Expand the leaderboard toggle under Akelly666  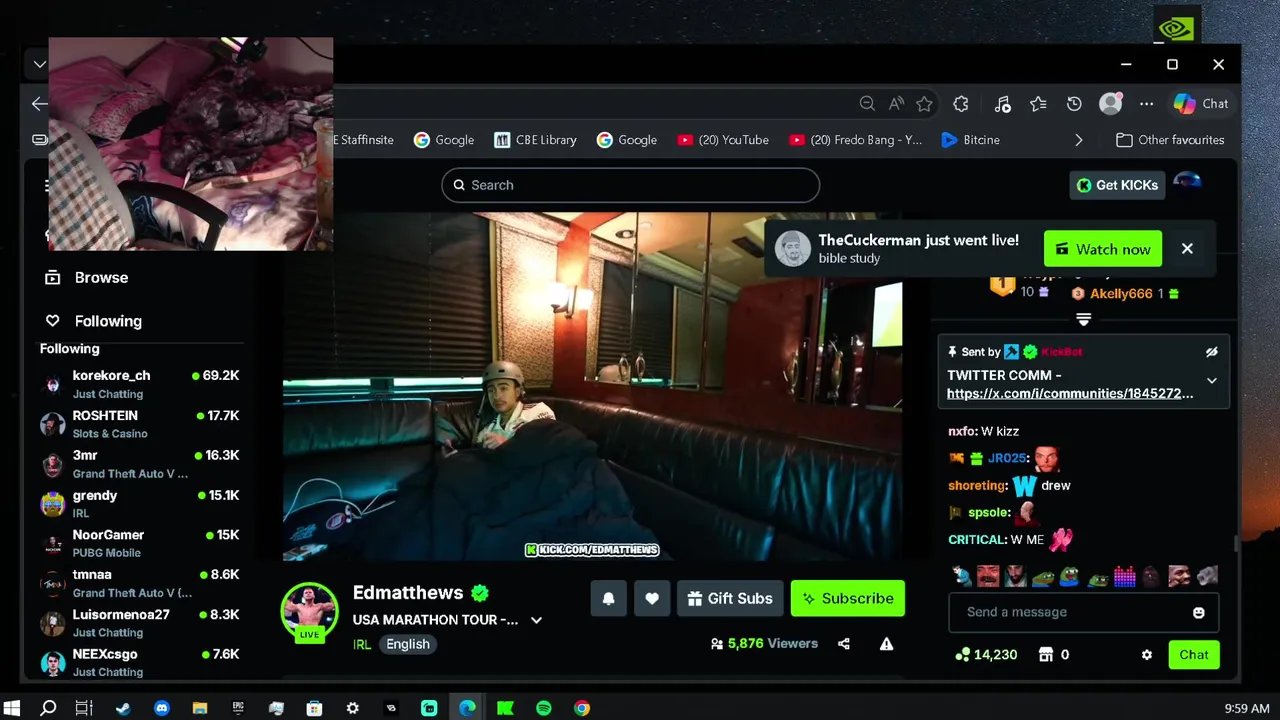pyautogui.click(x=1083, y=319)
